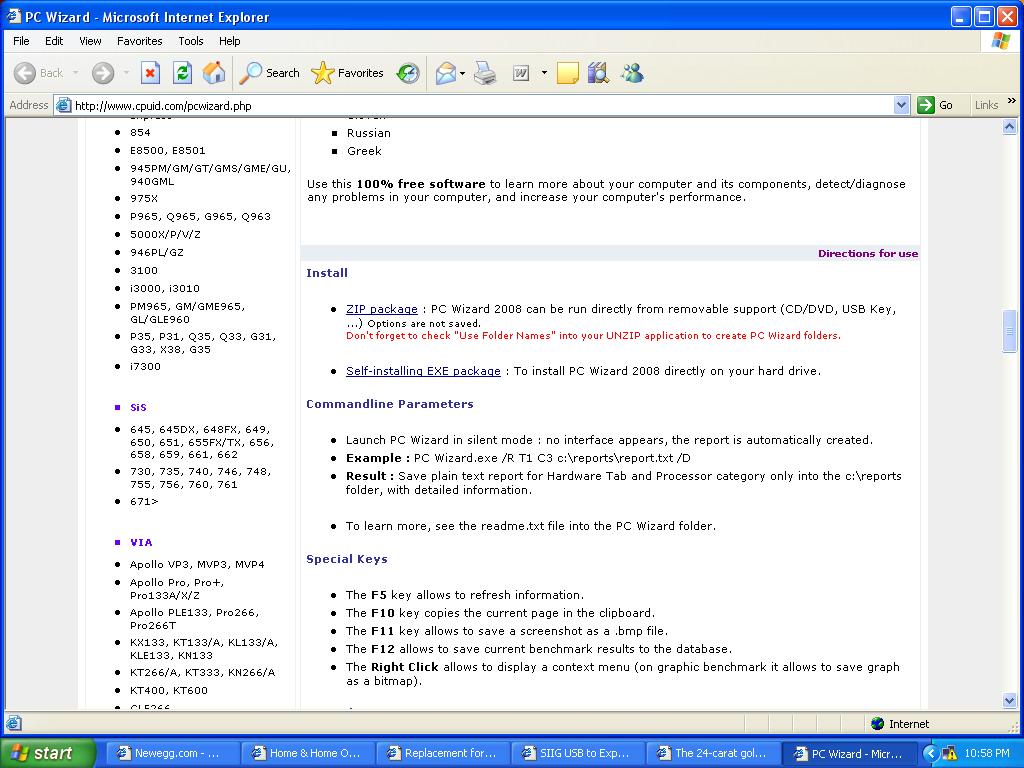Click the Internet zone globe in status bar
Viewport: 1024px width, 768px height.
click(x=878, y=724)
